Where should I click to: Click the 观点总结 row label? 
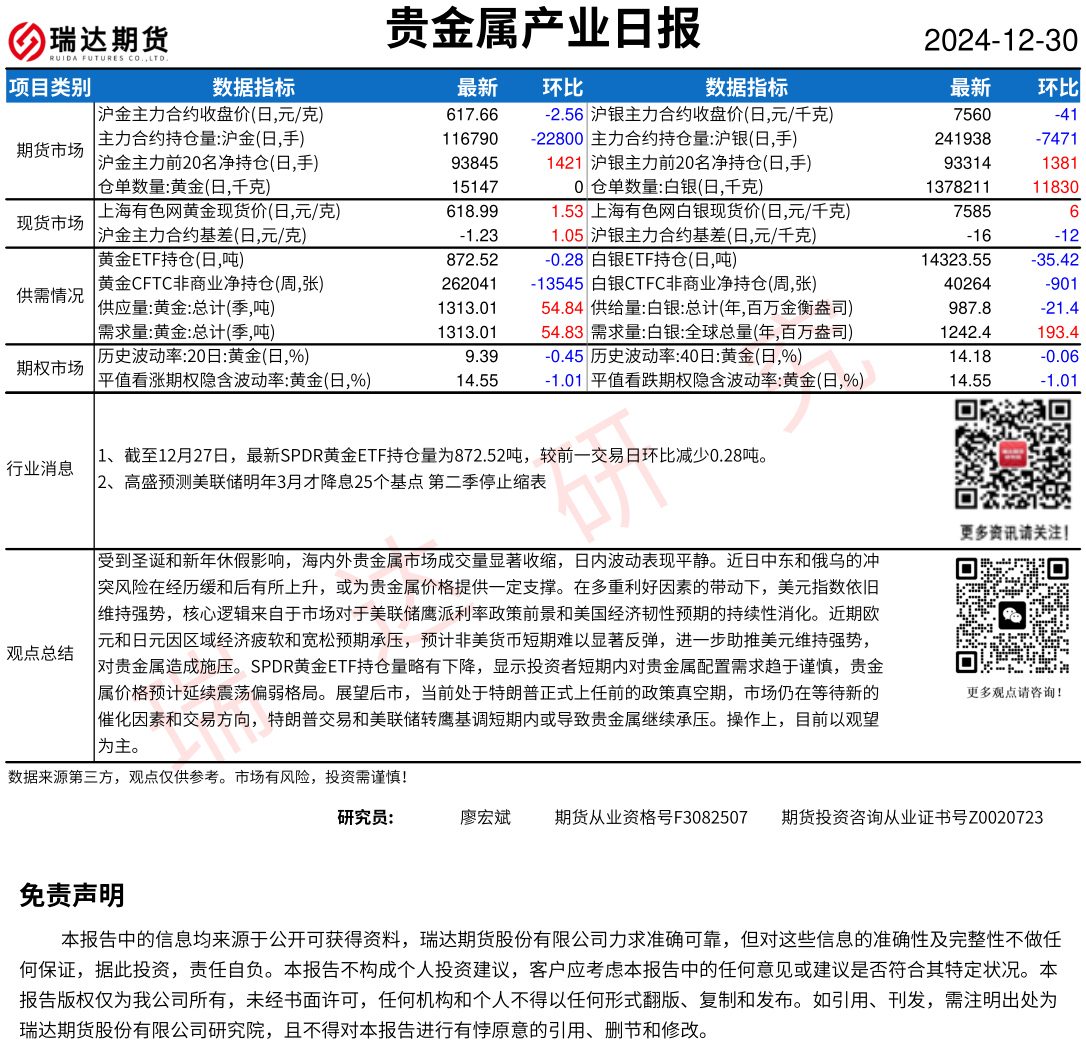coord(40,654)
